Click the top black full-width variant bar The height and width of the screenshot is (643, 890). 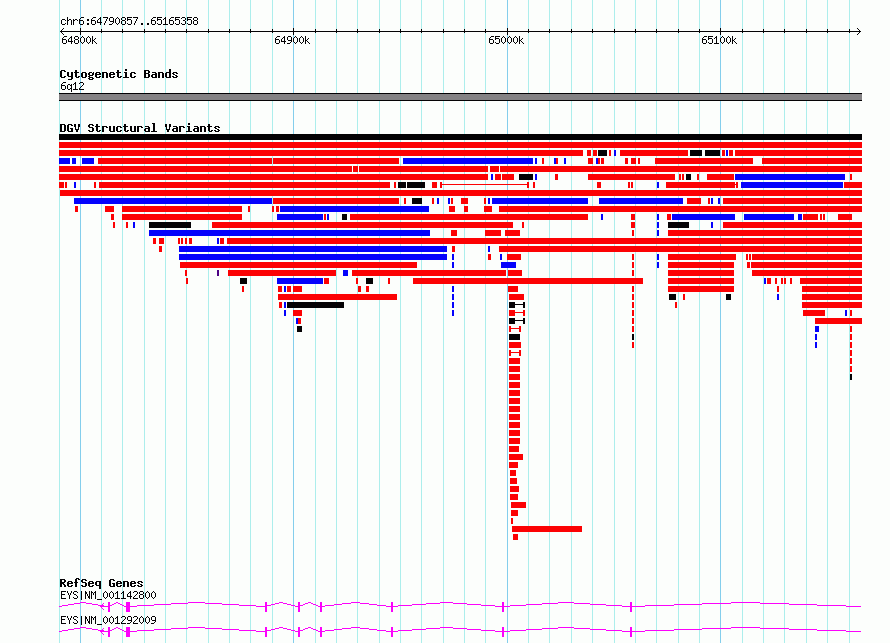click(460, 137)
